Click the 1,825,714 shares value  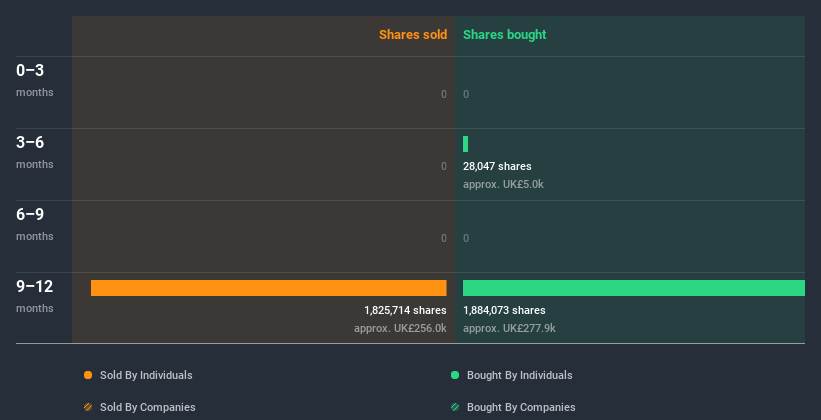click(405, 311)
